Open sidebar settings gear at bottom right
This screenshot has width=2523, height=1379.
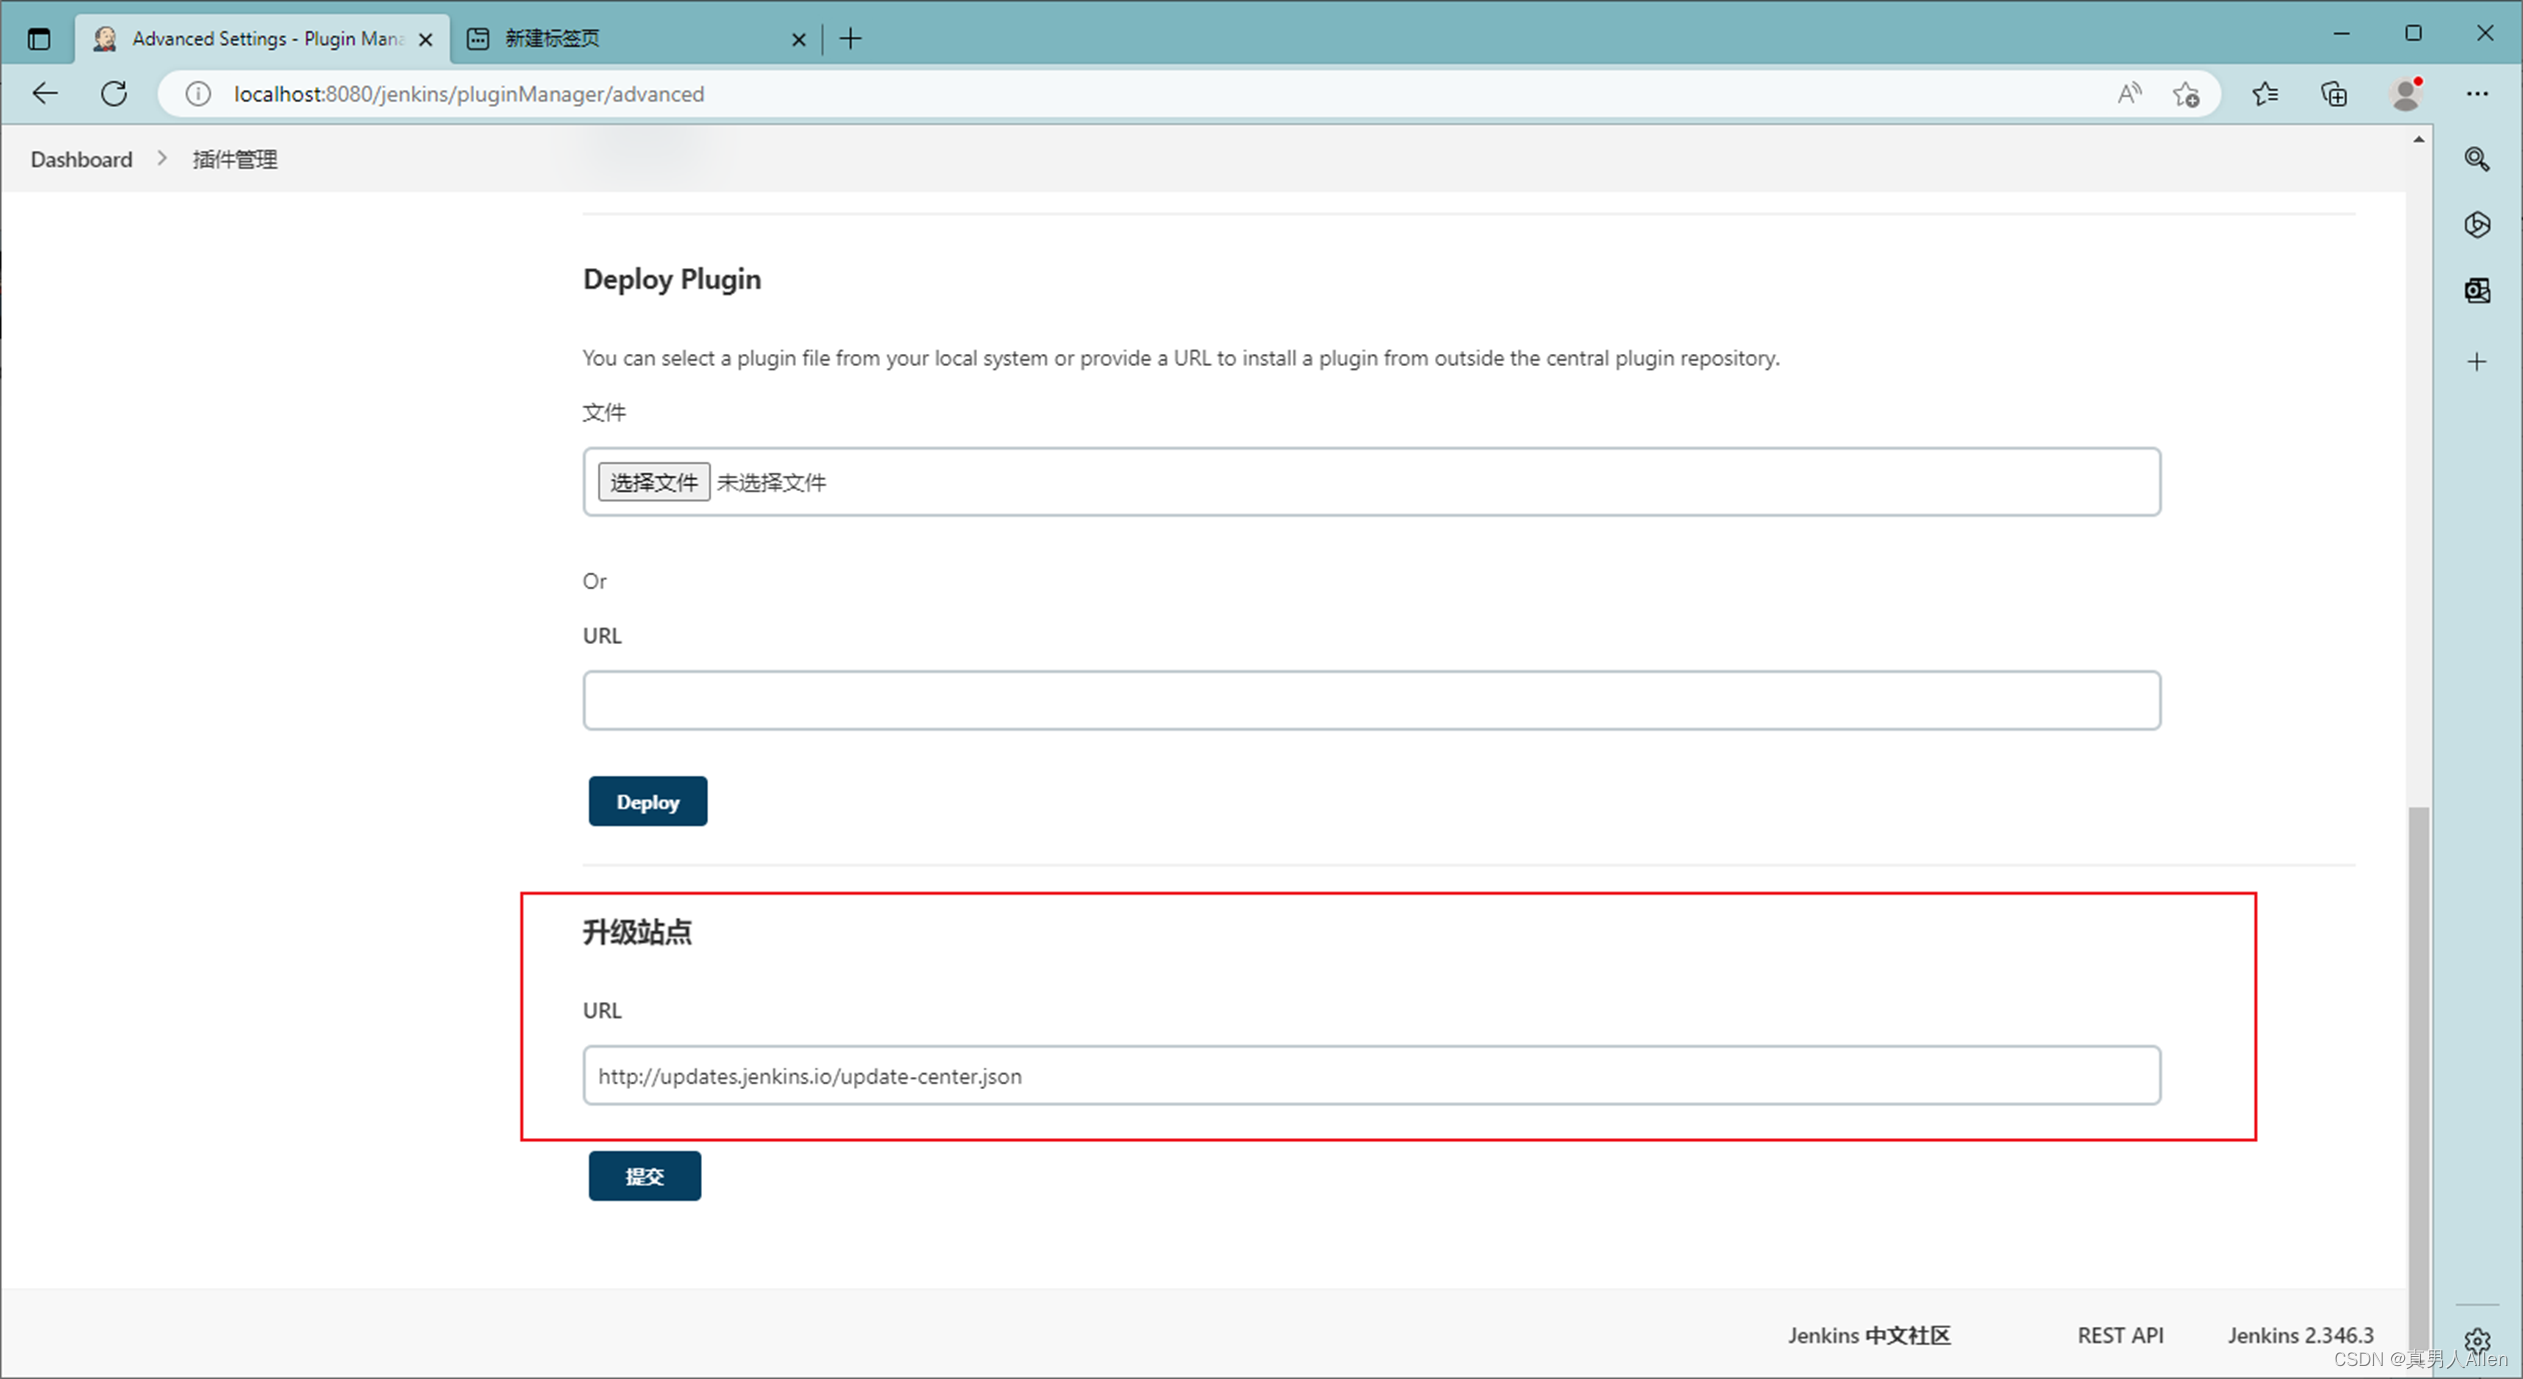coord(2478,1341)
